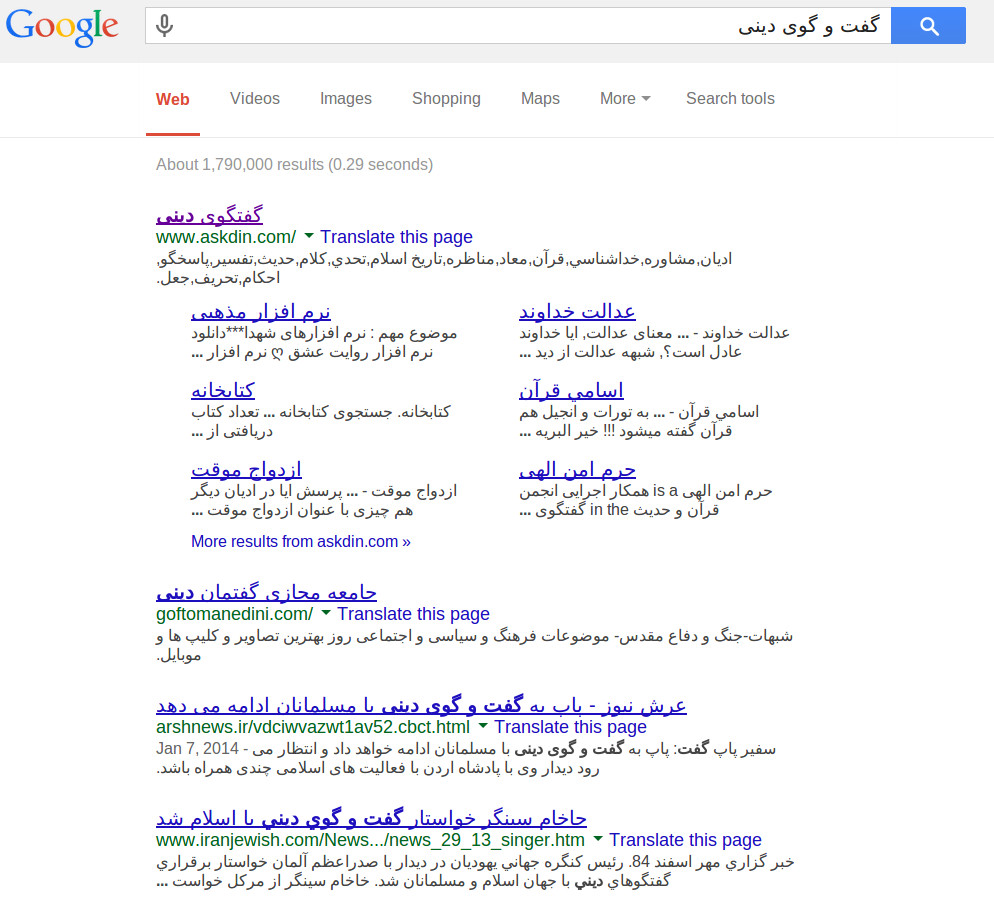Open the first result title for askdin.com

209,216
